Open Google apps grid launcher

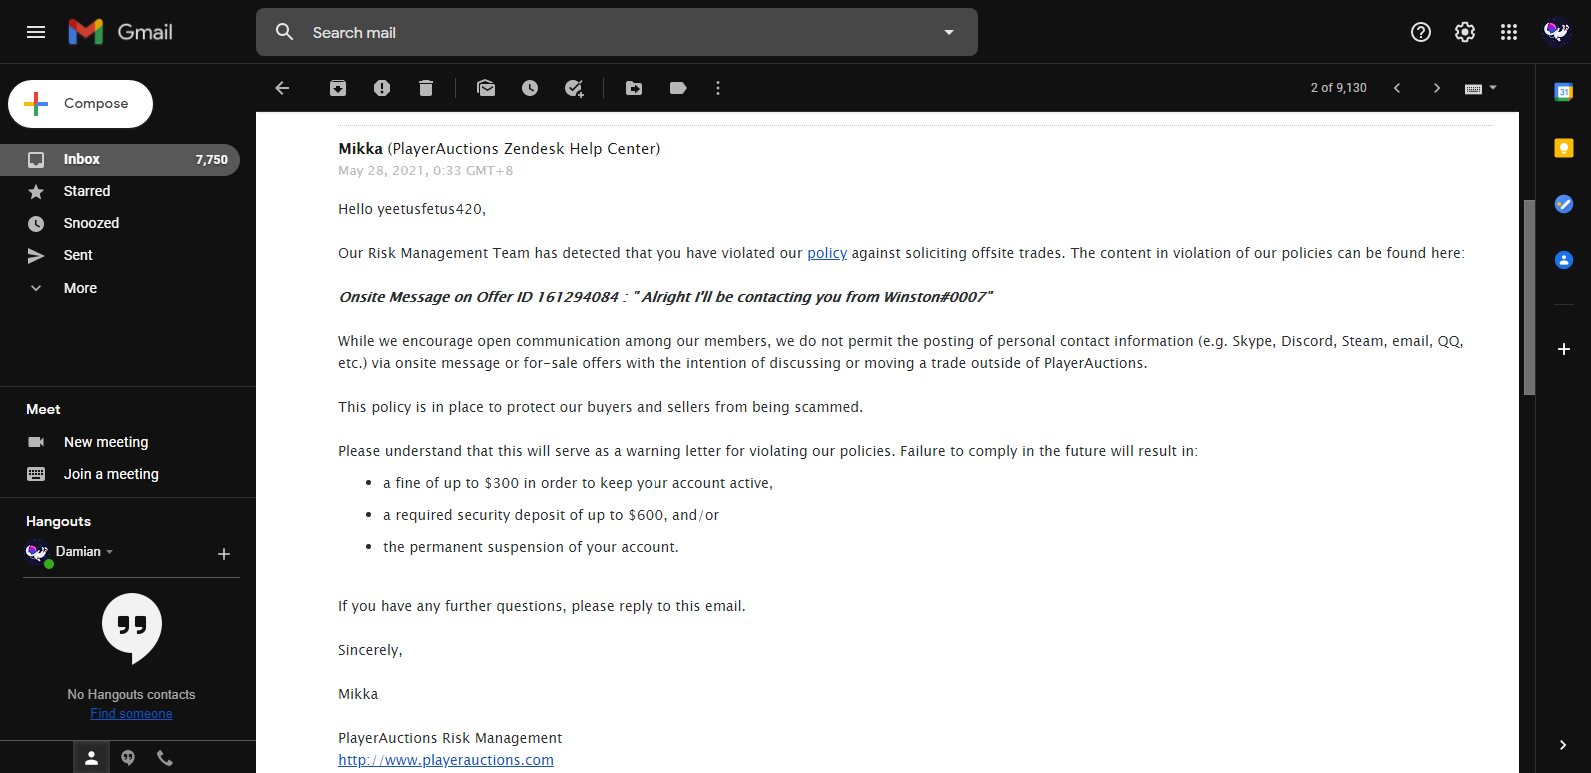point(1509,32)
